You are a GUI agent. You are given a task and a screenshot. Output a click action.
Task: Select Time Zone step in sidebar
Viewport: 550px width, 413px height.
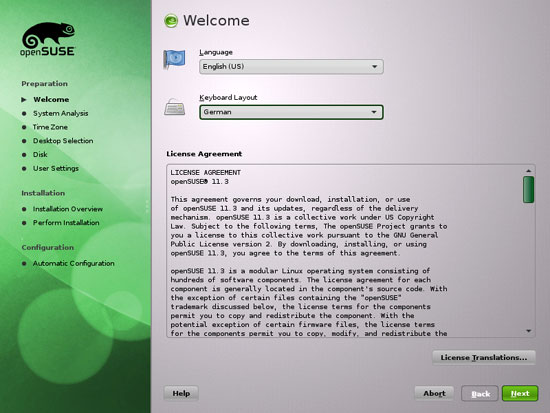pyautogui.click(x=50, y=127)
